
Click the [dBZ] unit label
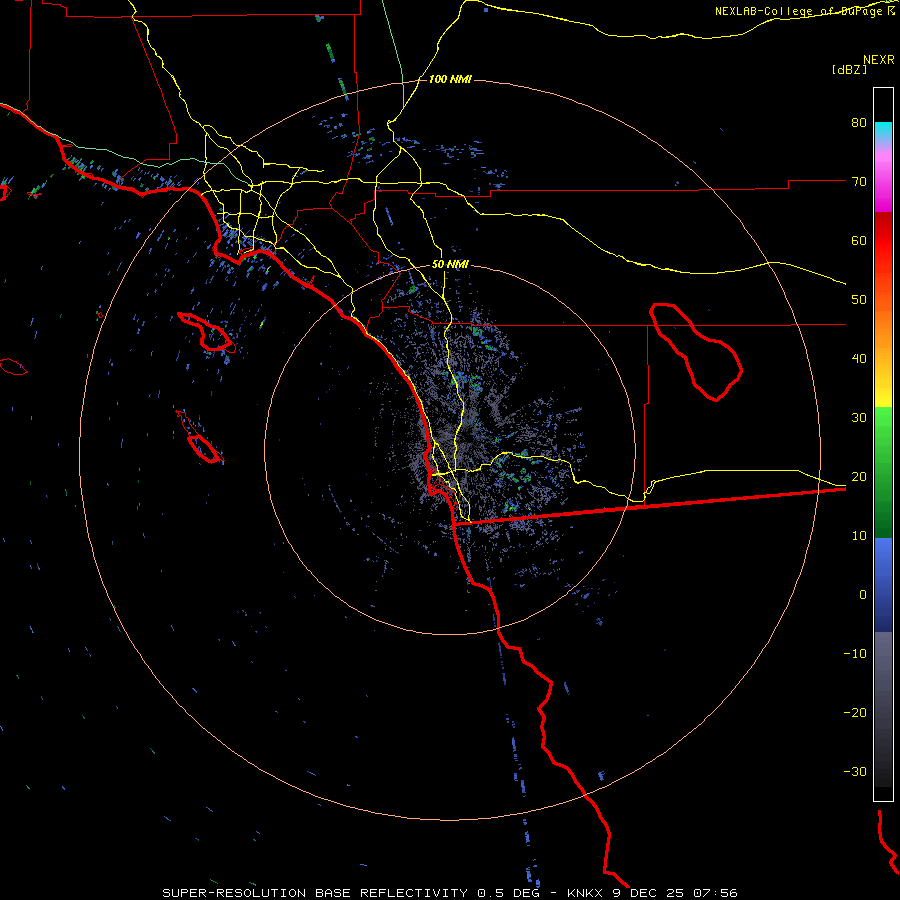849,70
